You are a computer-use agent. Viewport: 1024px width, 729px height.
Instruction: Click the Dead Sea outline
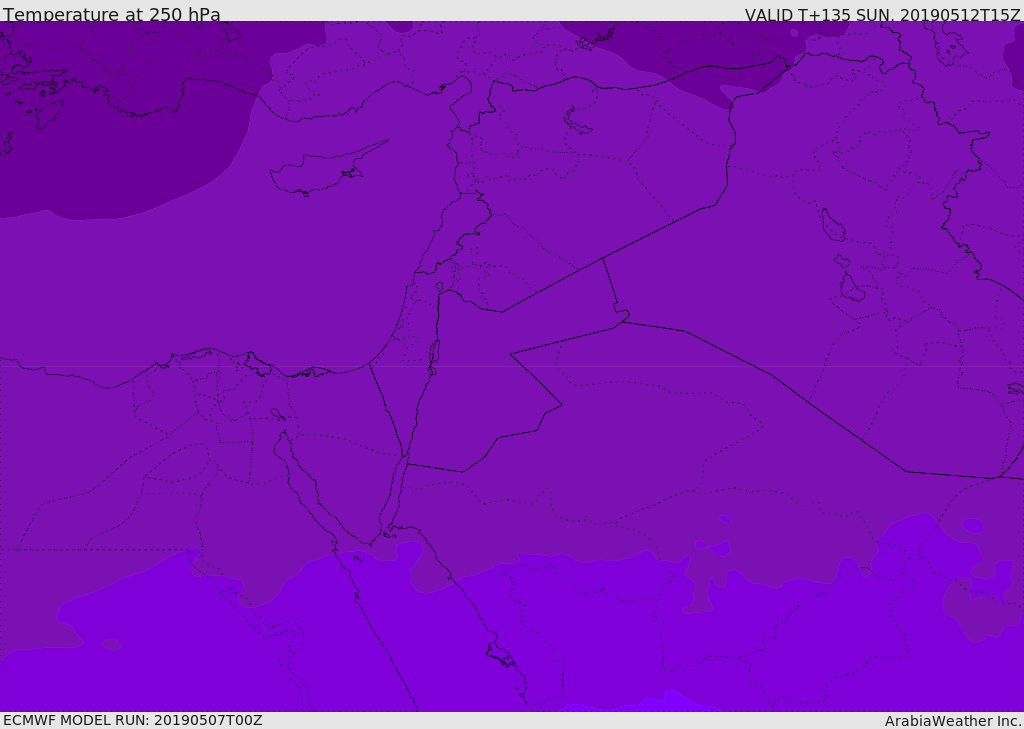(434, 355)
